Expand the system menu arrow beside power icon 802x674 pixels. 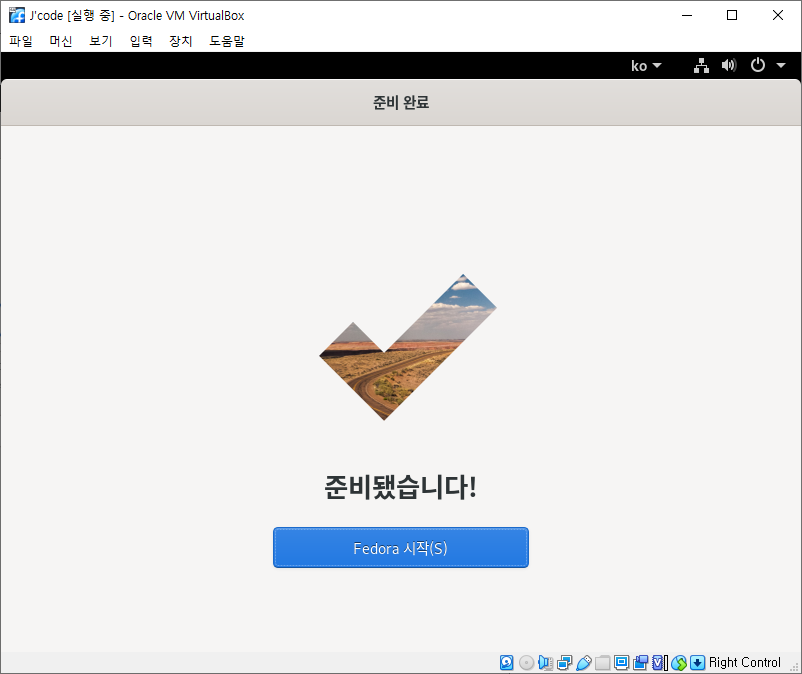tap(781, 65)
